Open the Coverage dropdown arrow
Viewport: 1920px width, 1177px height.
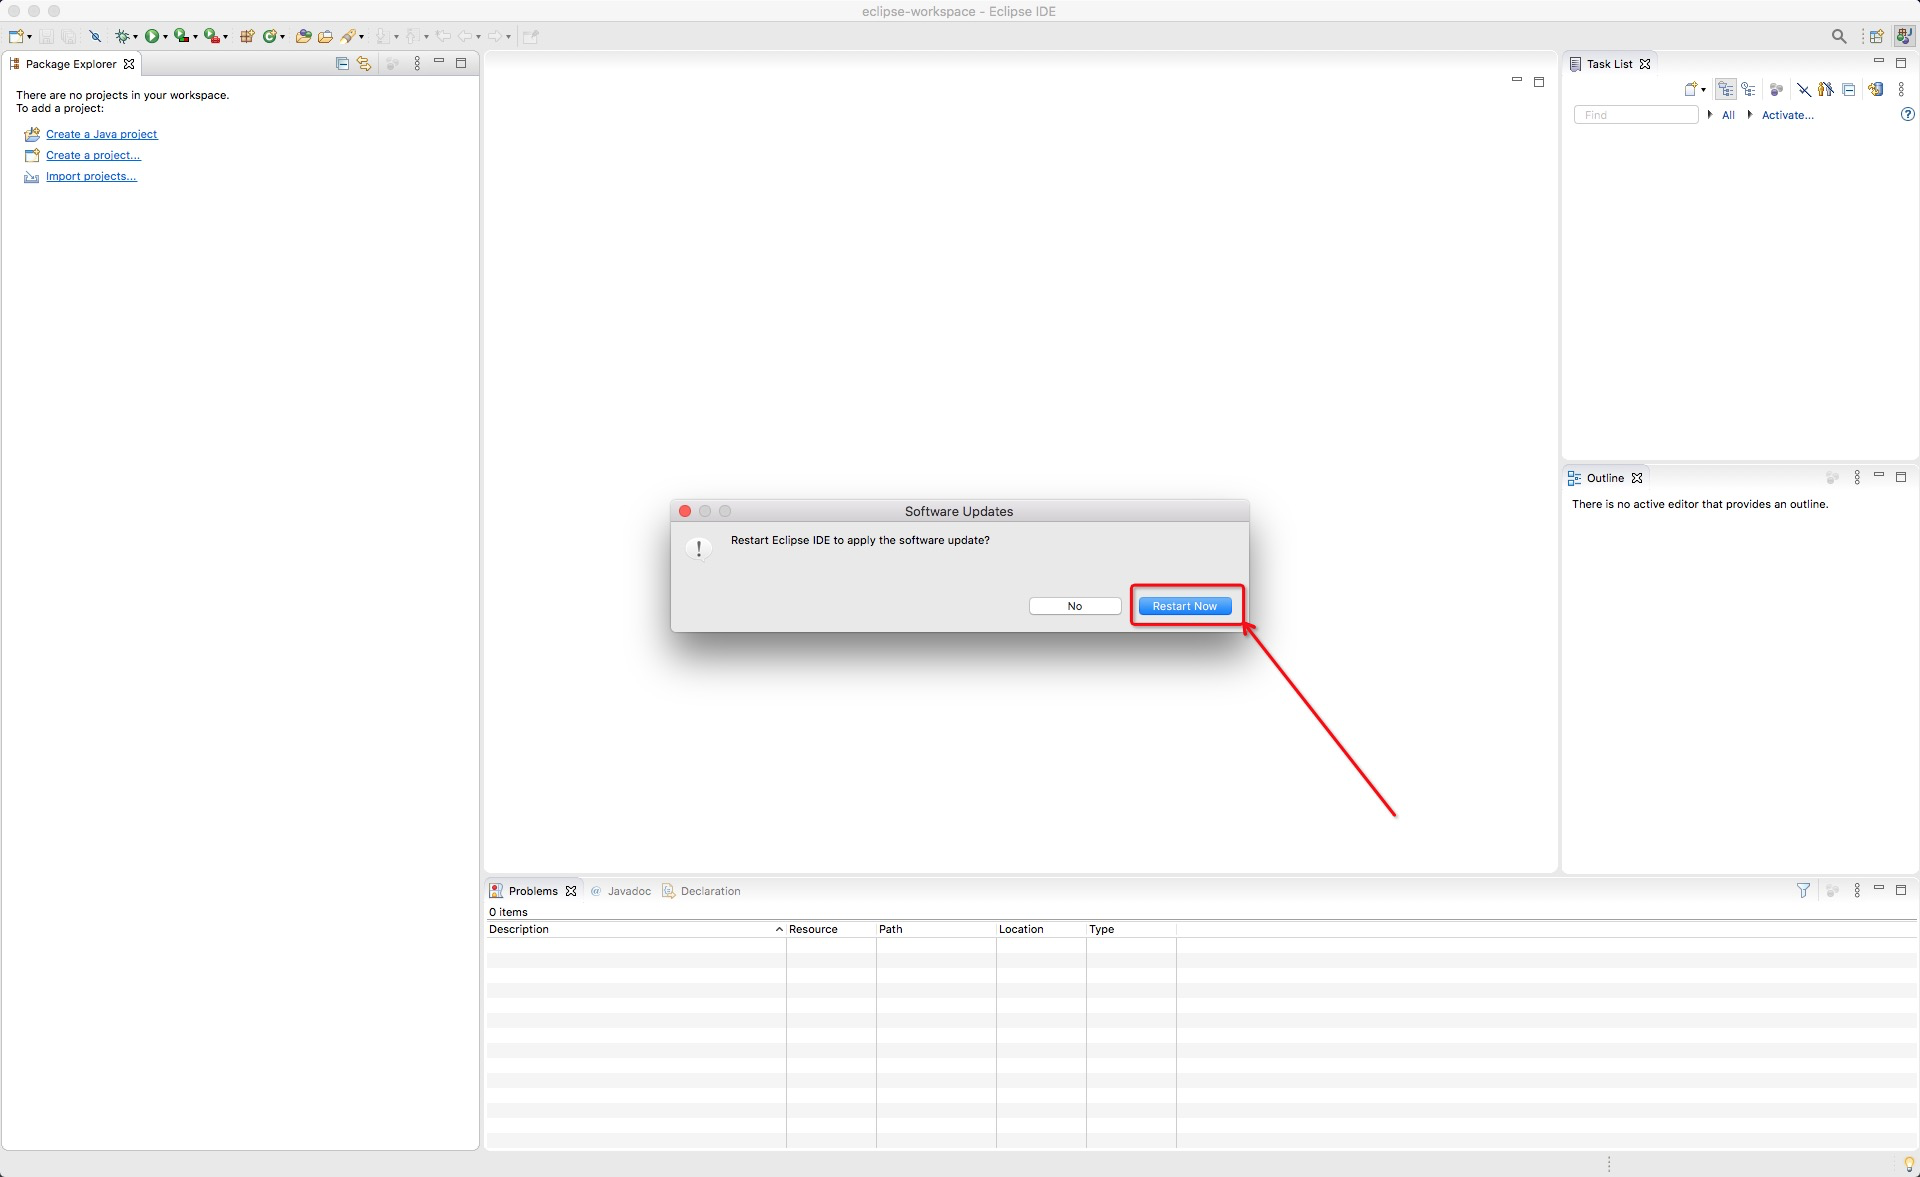pyautogui.click(x=195, y=37)
